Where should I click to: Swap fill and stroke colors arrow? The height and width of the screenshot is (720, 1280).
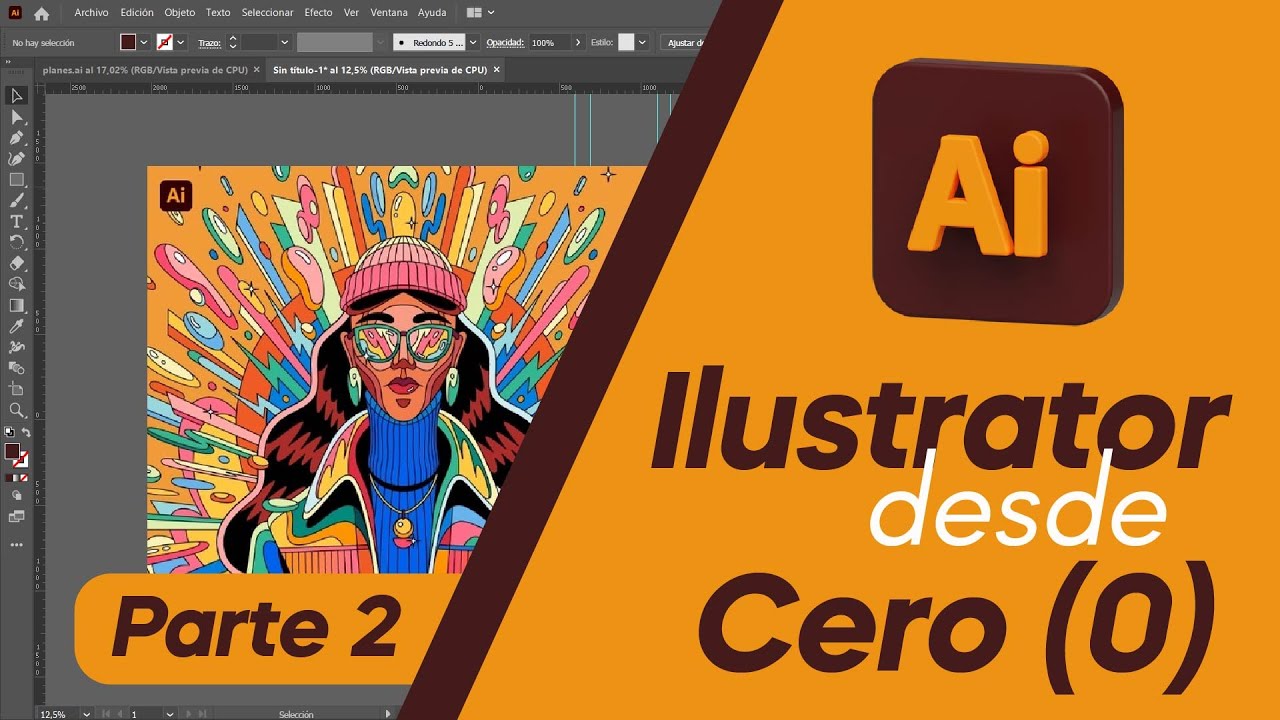pos(26,433)
